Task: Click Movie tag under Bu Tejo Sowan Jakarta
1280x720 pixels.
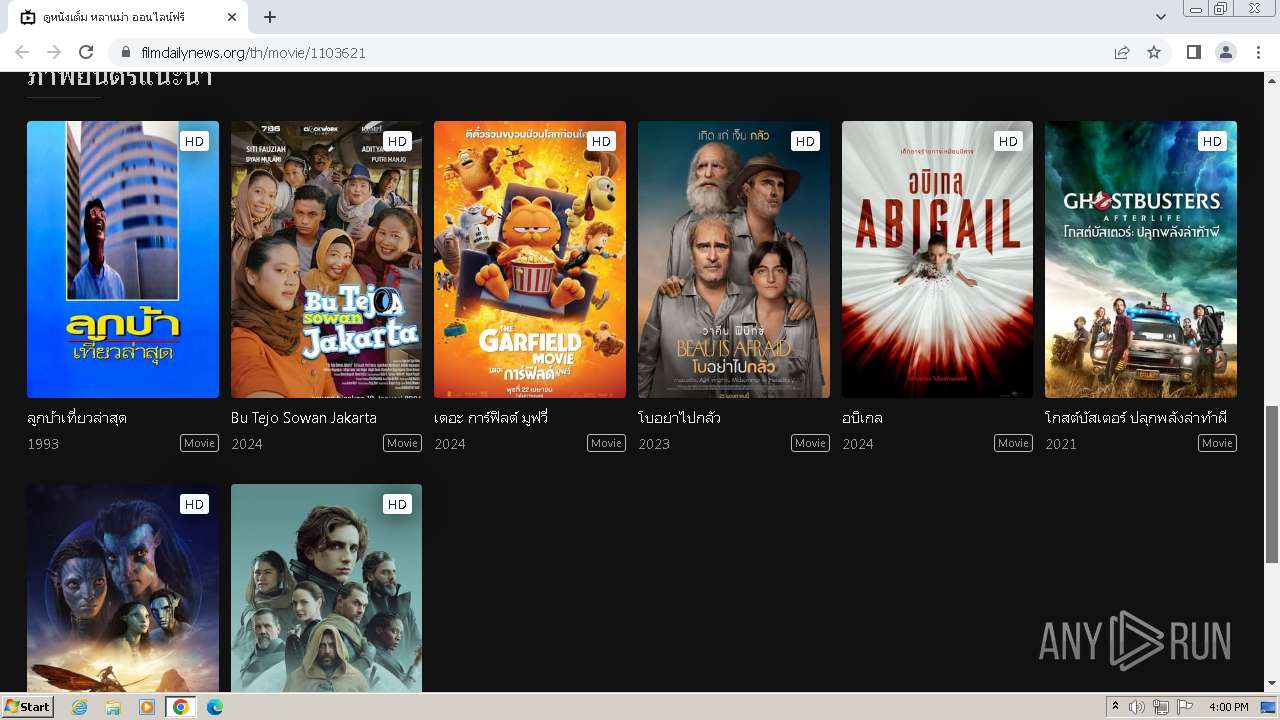Action: [402, 443]
